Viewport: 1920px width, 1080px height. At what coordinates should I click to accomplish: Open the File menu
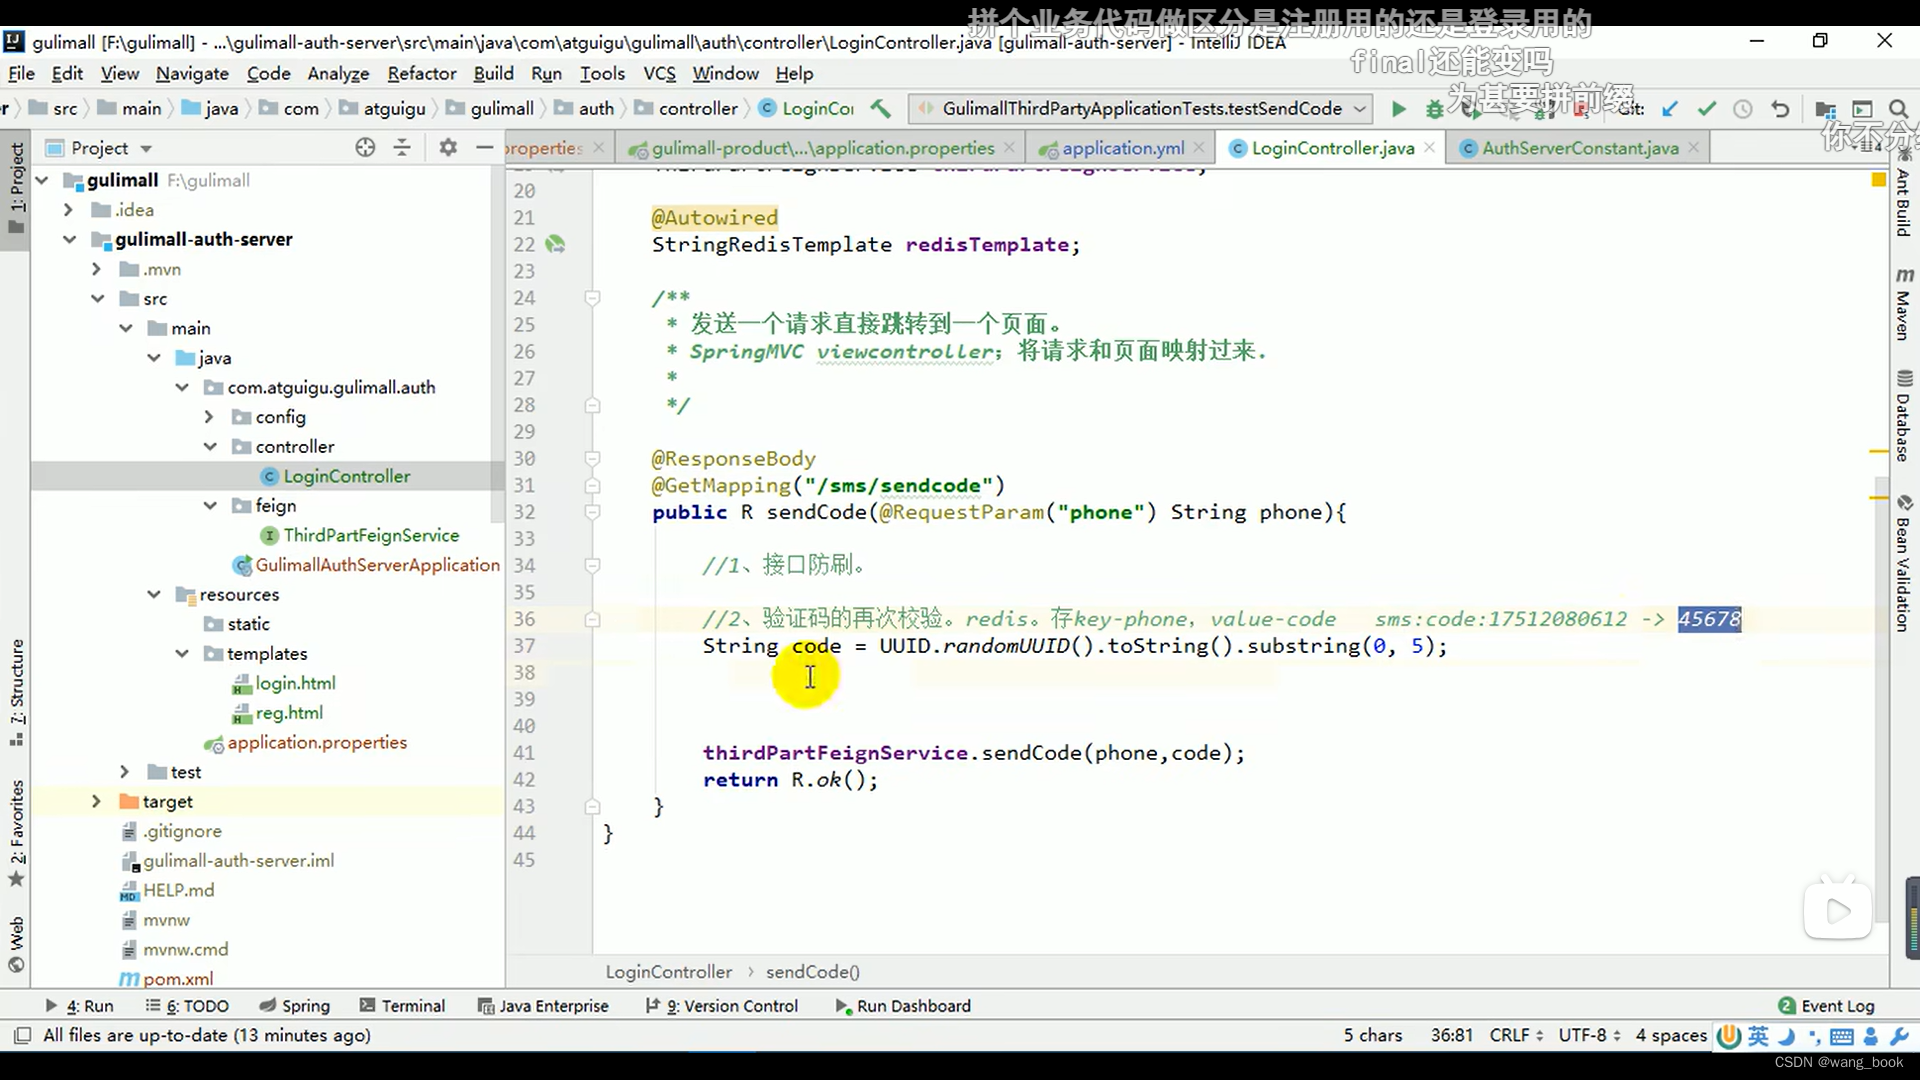(21, 73)
